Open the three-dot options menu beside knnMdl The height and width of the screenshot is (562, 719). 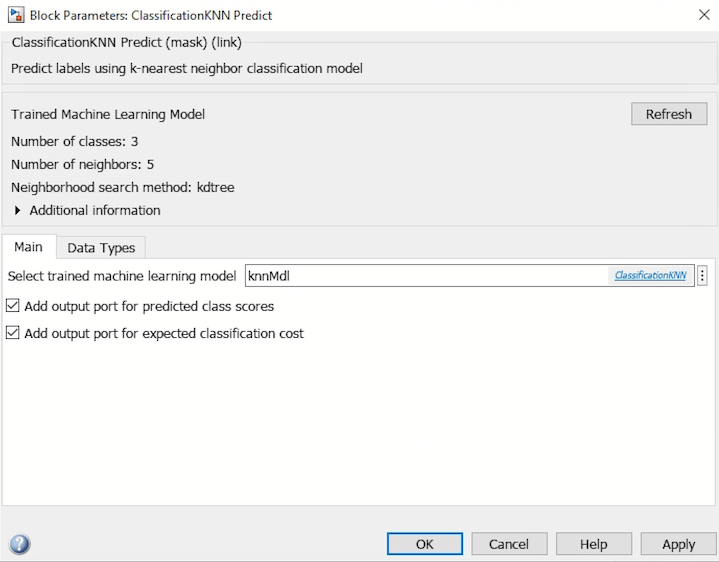pos(702,275)
